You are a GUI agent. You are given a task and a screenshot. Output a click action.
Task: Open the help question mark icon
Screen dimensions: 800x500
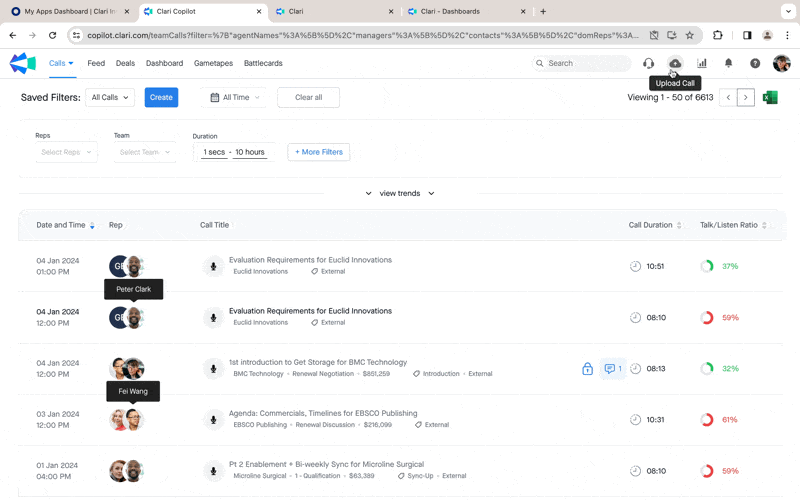pos(755,63)
